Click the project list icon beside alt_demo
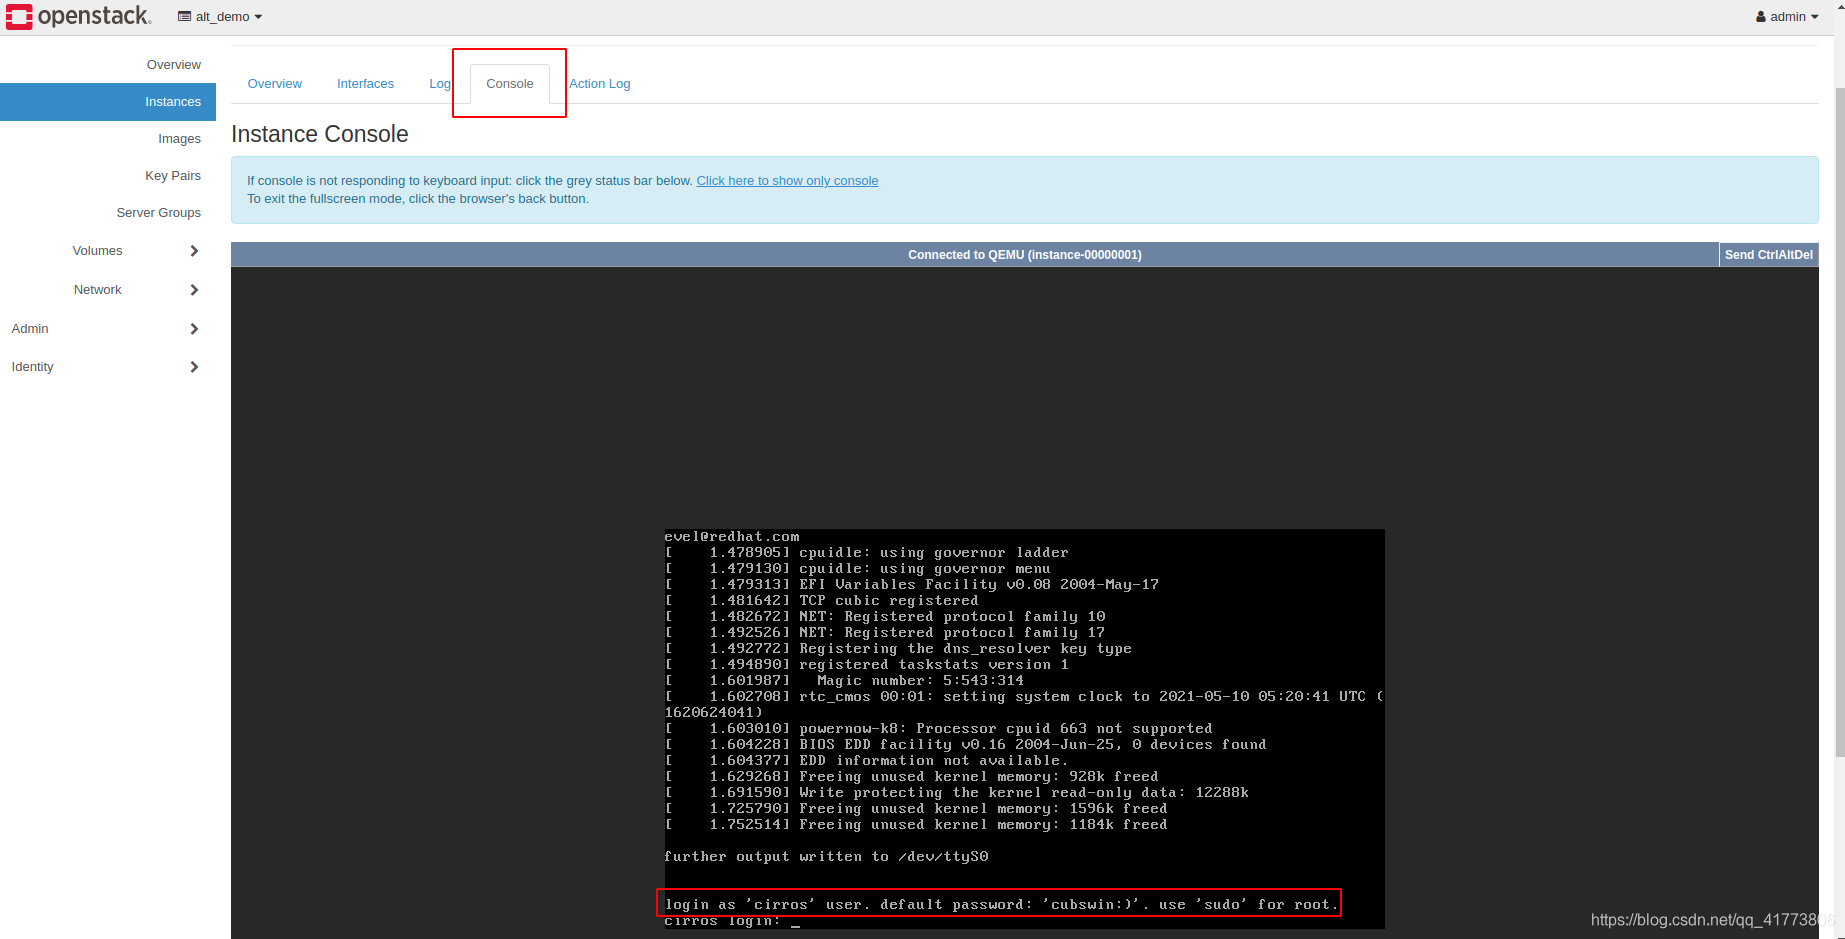This screenshot has height=939, width=1845. coord(184,17)
